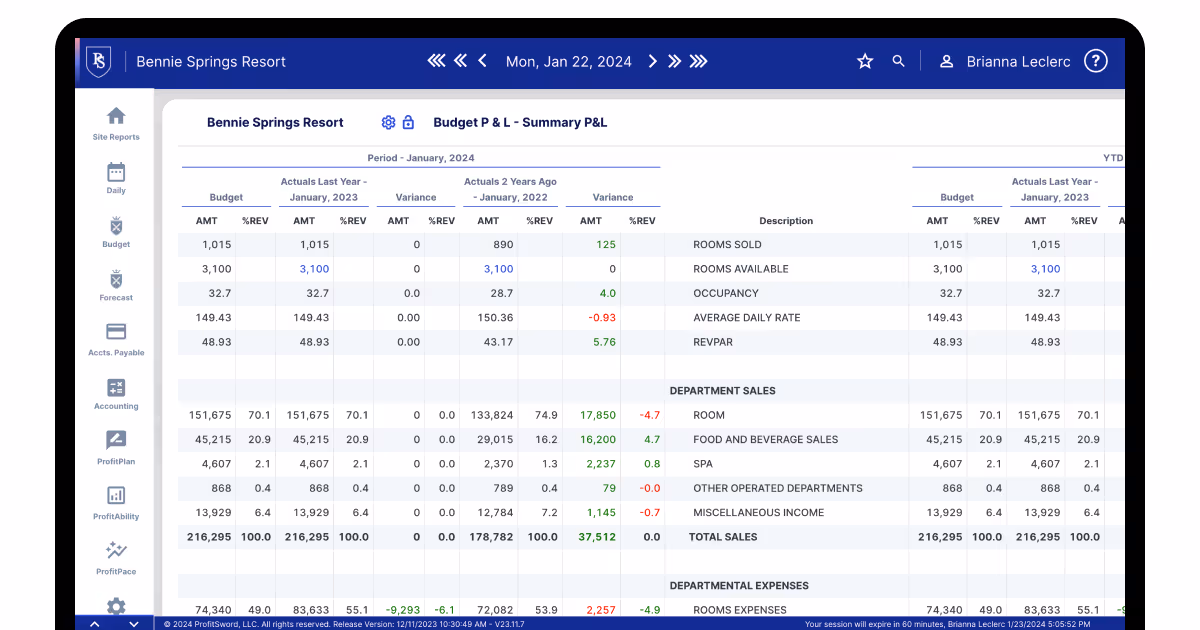Open ProfitAbility reports
Screen dimensions: 1200x630
tap(116, 502)
